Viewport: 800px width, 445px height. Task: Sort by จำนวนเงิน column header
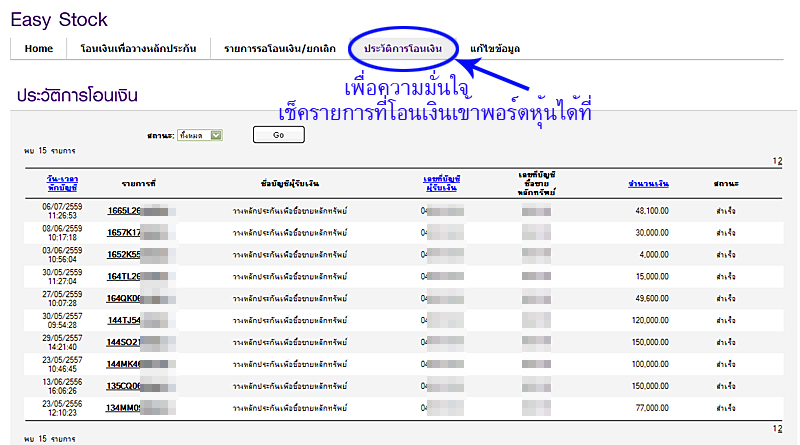[x=648, y=184]
